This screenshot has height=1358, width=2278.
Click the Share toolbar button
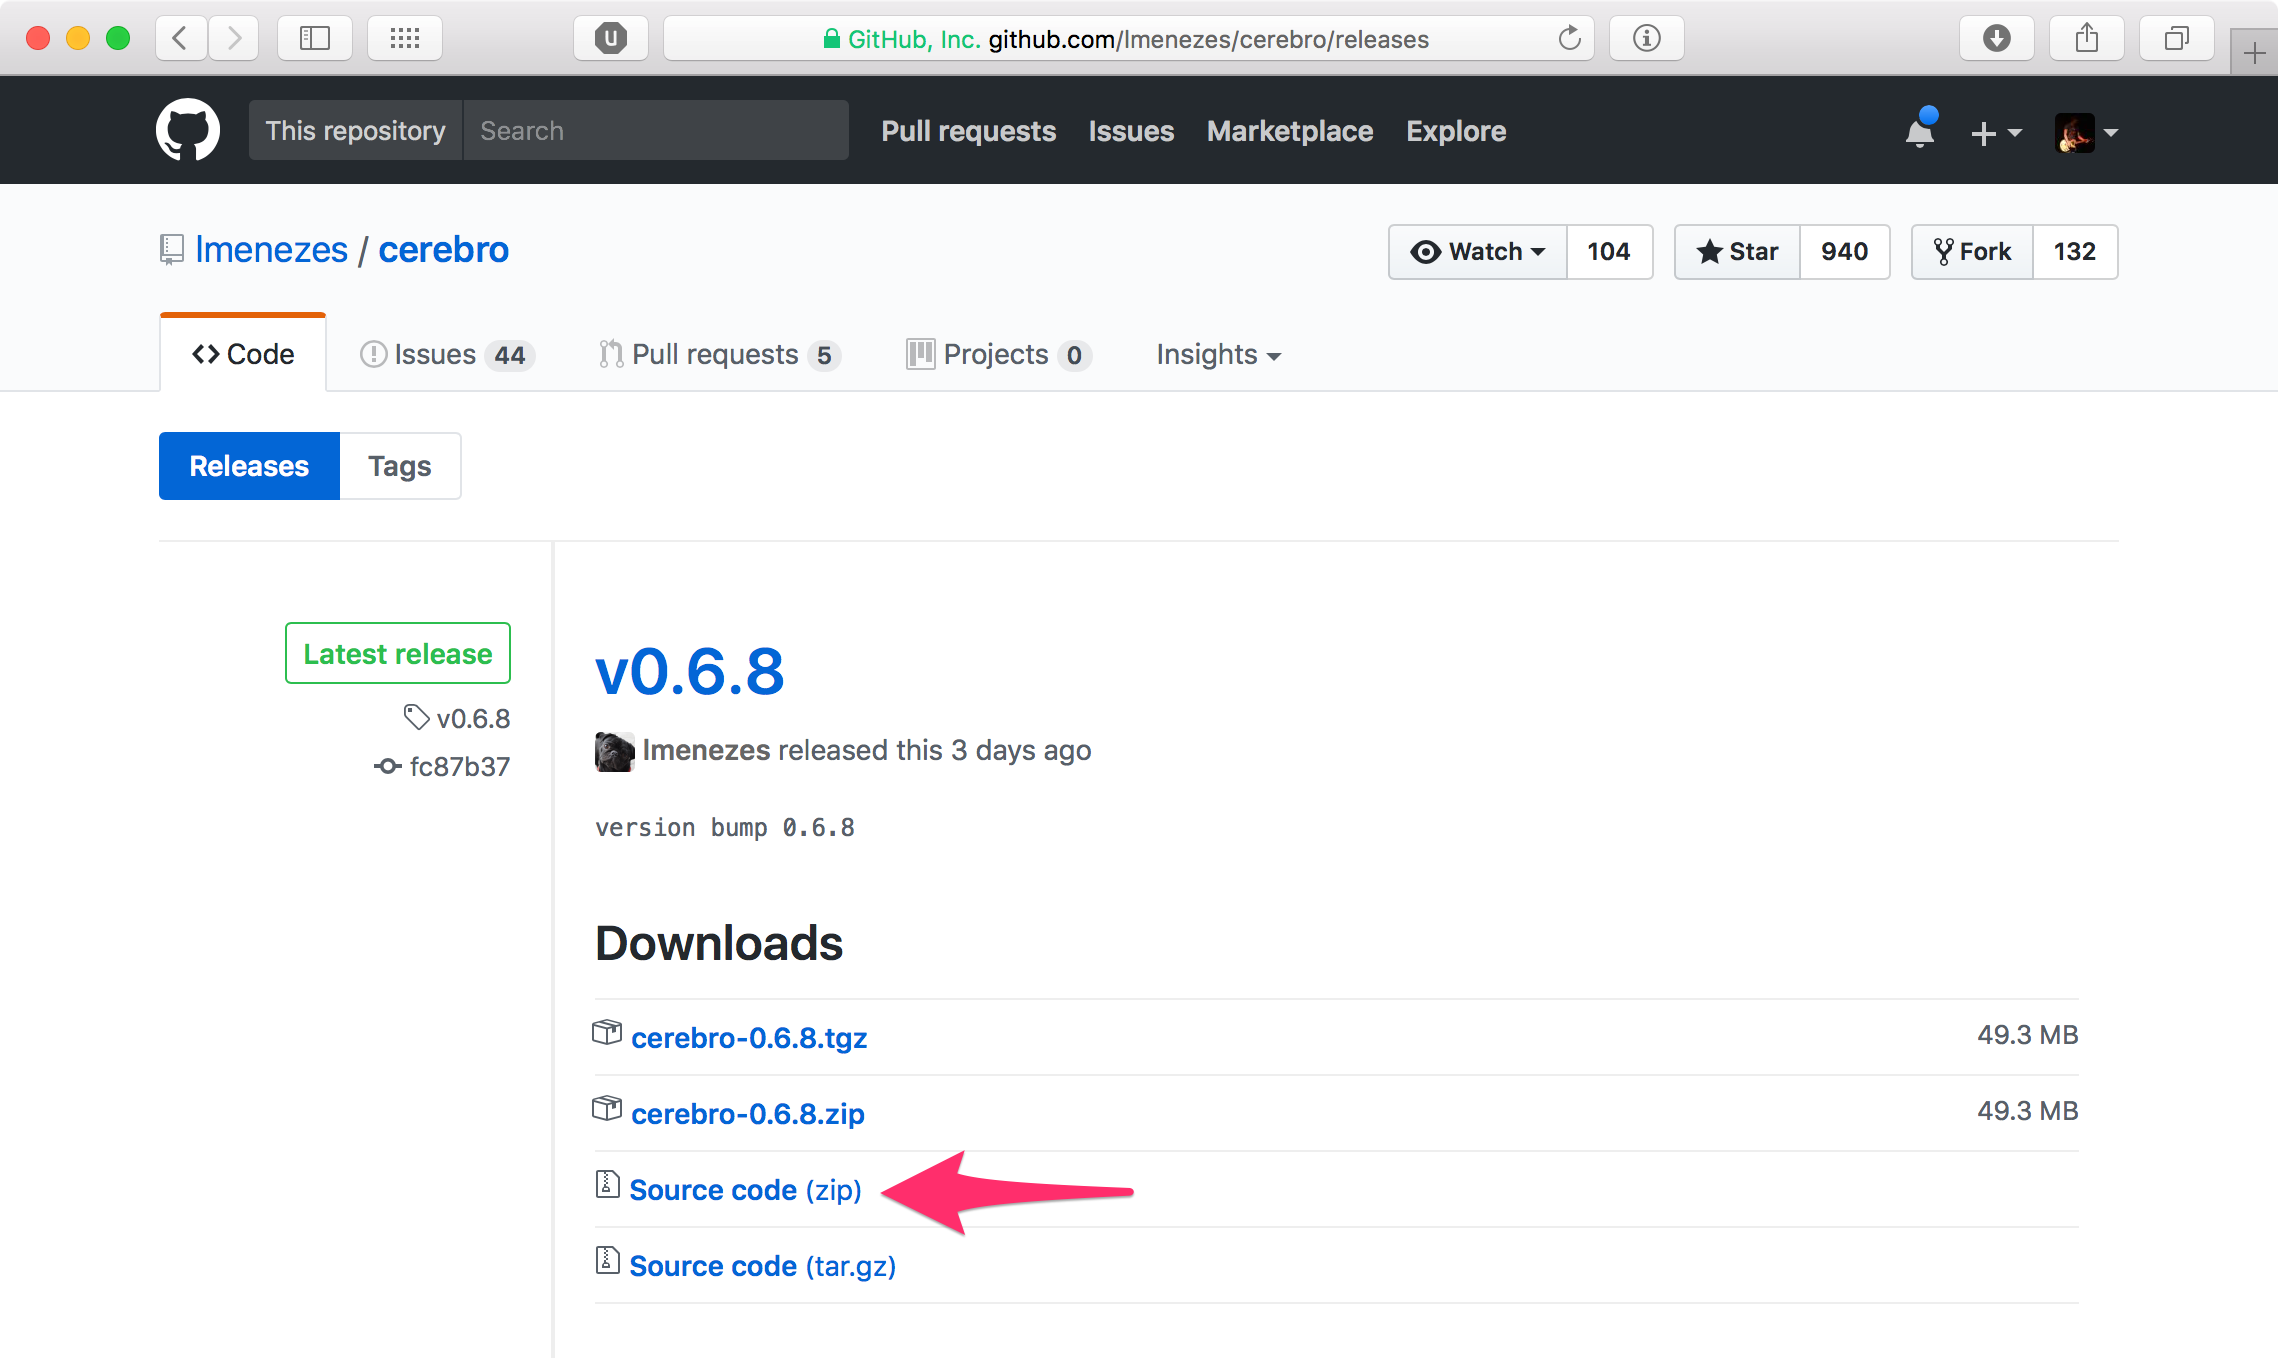point(2087,39)
